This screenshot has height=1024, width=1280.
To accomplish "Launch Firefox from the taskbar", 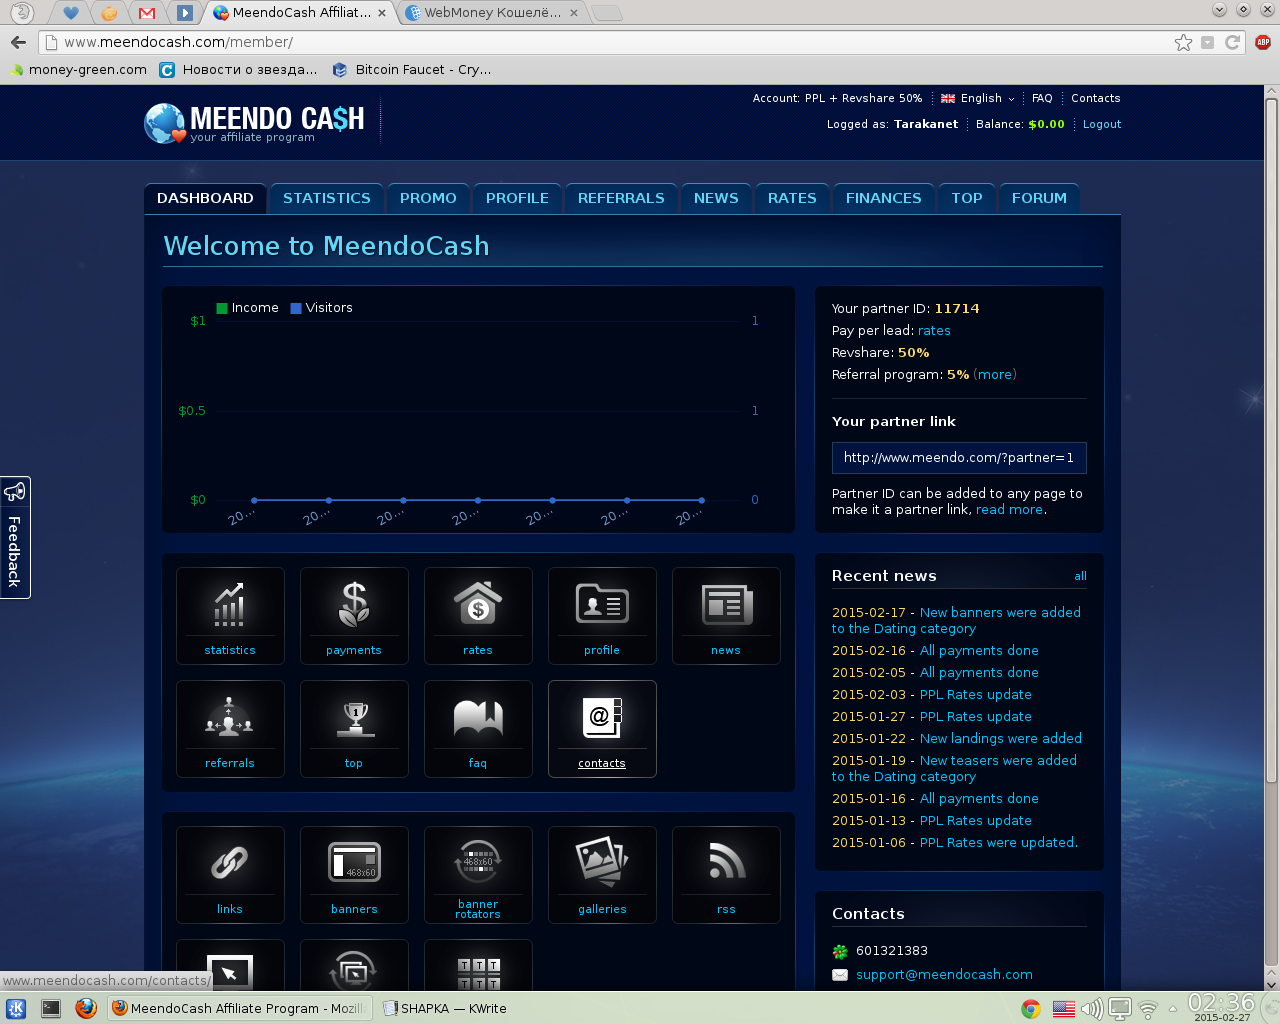I will [86, 1008].
